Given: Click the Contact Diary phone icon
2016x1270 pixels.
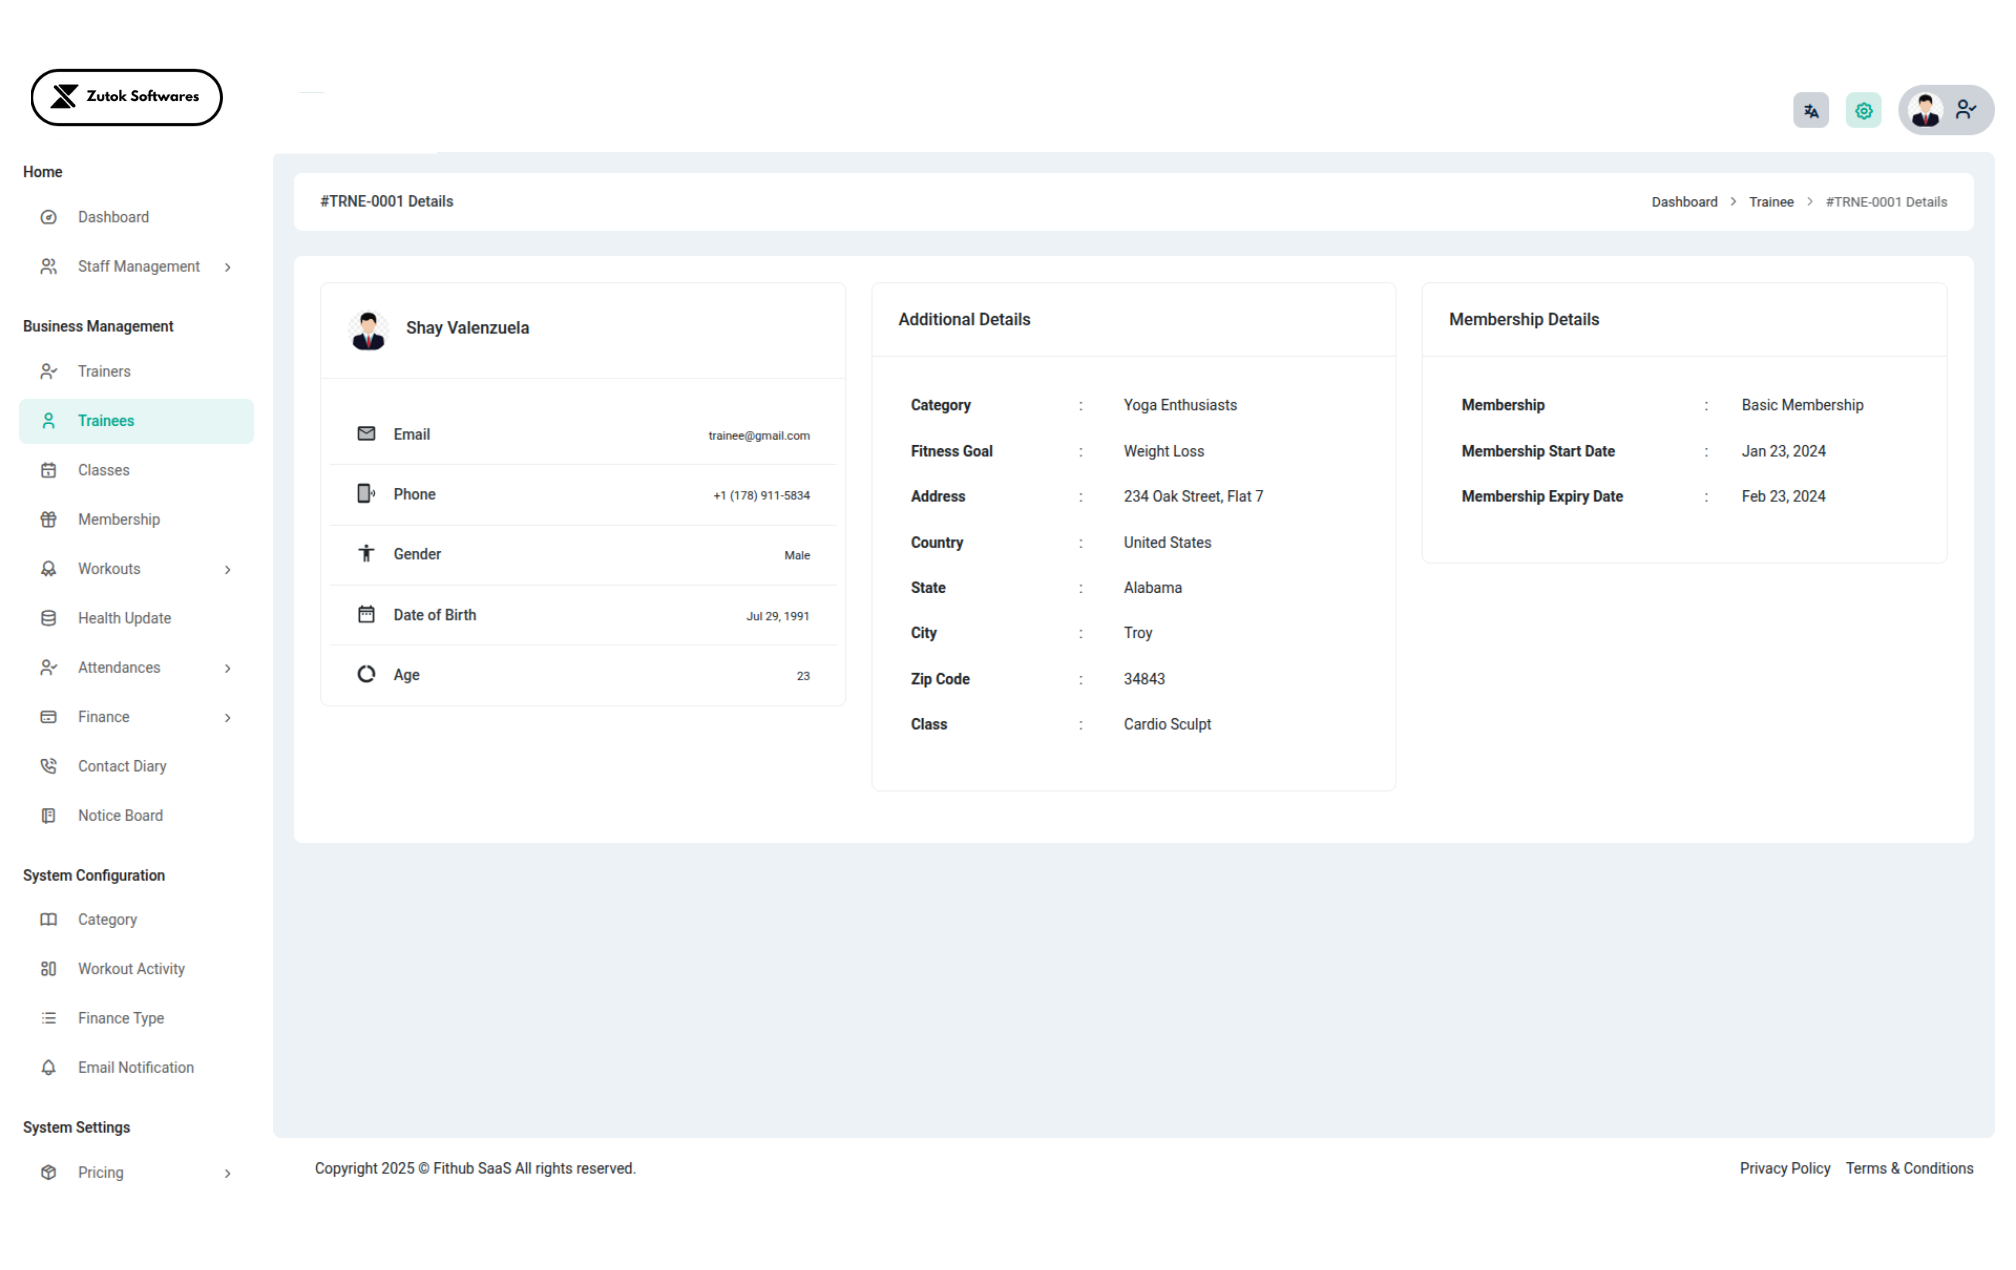Looking at the screenshot, I should 48,766.
